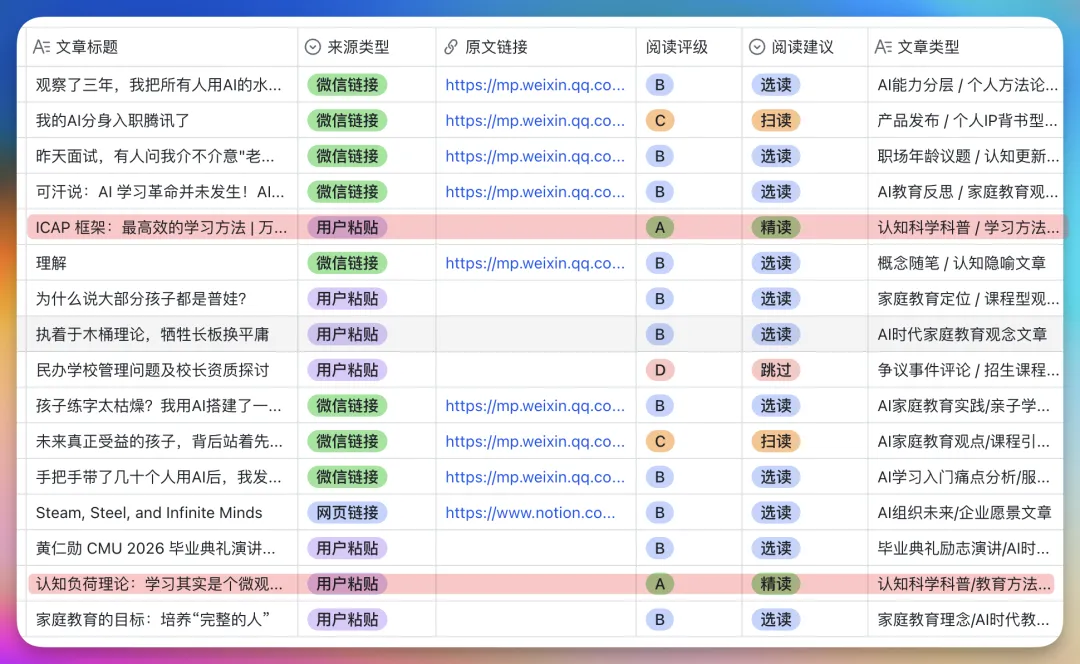Click the link icon beside 原文链接 header

point(450,47)
